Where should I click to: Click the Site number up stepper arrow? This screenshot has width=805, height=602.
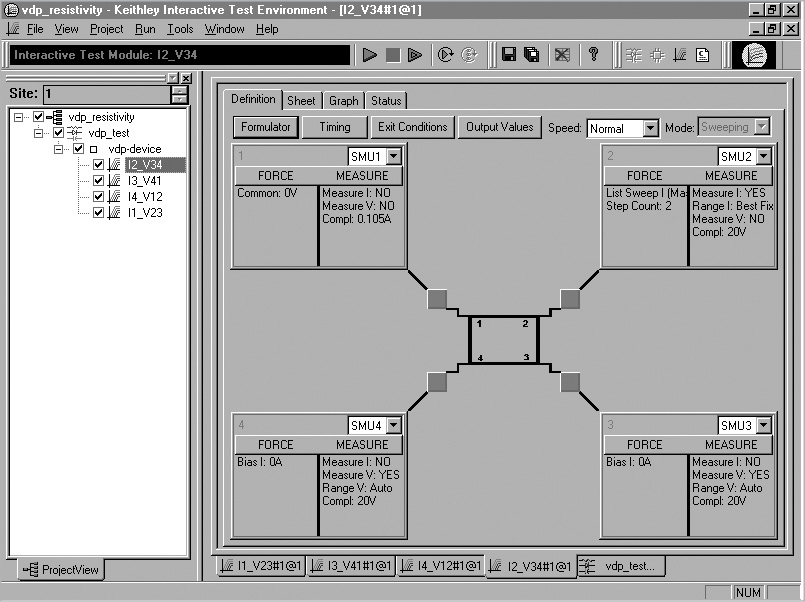click(180, 90)
